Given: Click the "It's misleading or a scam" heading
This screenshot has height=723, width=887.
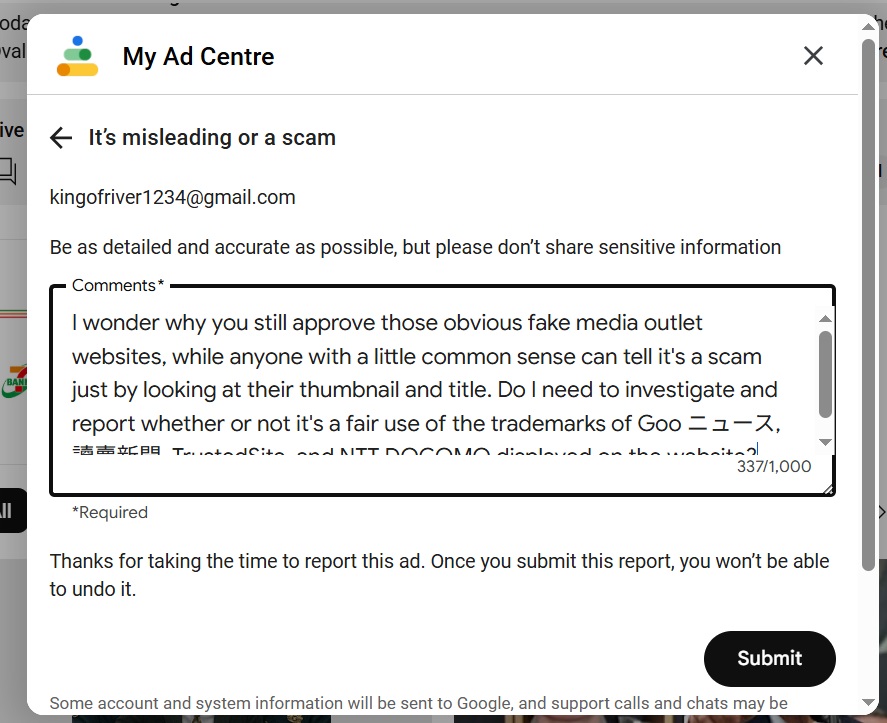Looking at the screenshot, I should coord(212,137).
